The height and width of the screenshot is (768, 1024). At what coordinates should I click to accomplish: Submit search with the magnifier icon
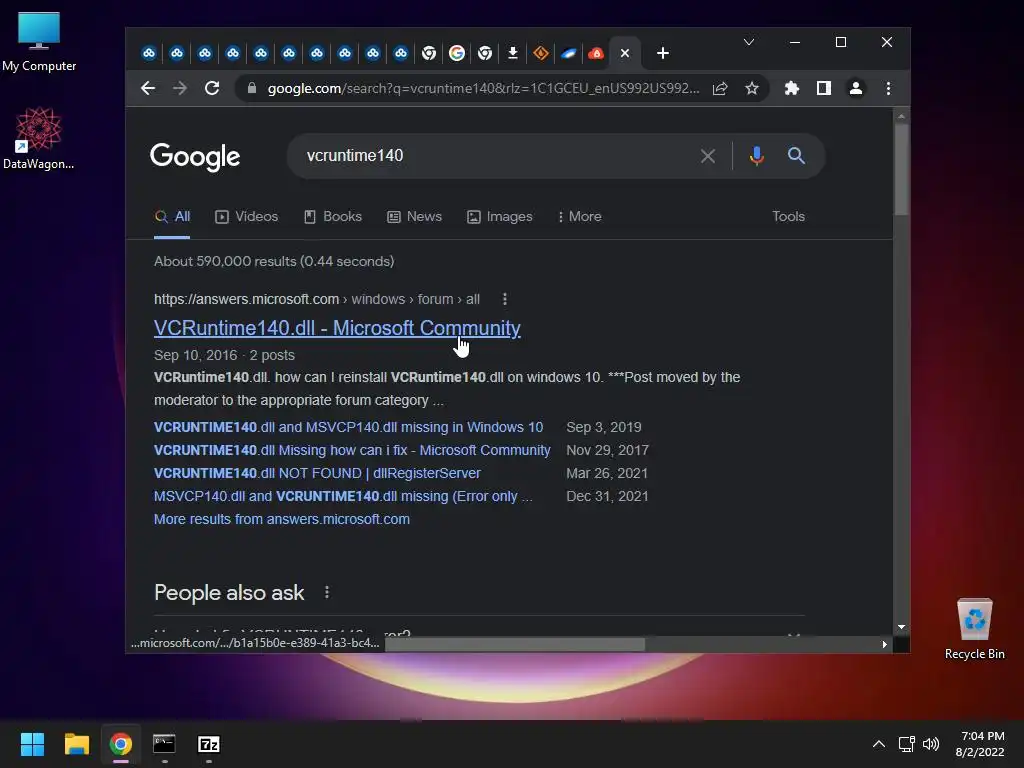tap(796, 155)
